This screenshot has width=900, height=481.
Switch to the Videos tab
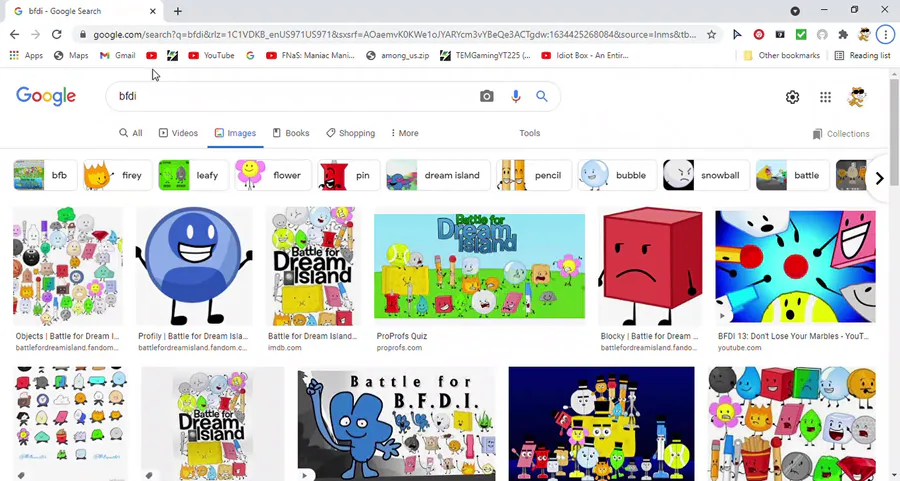click(178, 133)
